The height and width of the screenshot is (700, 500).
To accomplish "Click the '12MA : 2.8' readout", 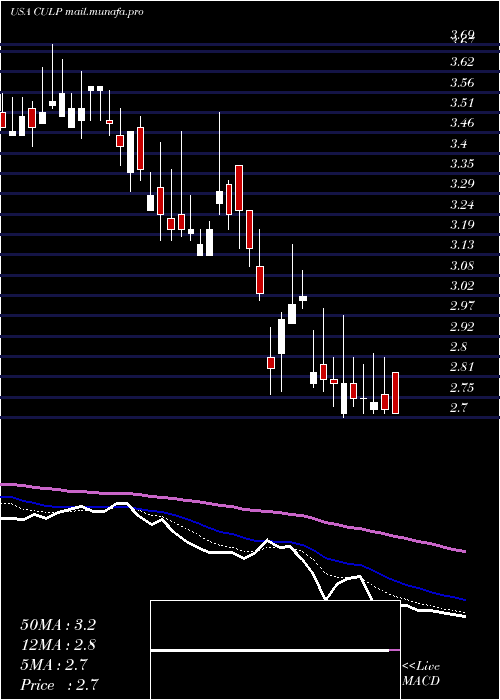I will [x=58, y=645].
